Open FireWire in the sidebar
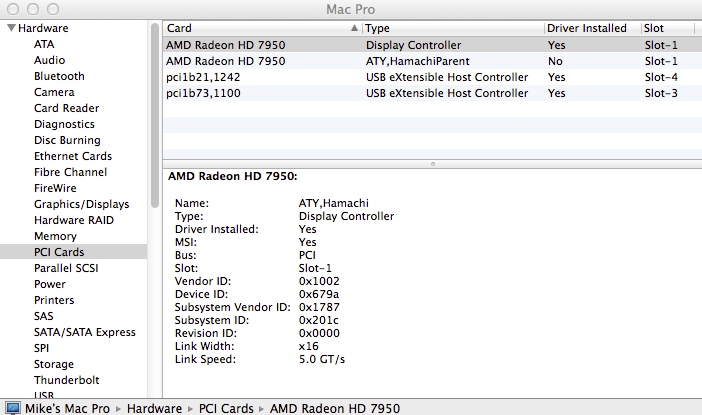702x415 pixels. (55, 188)
